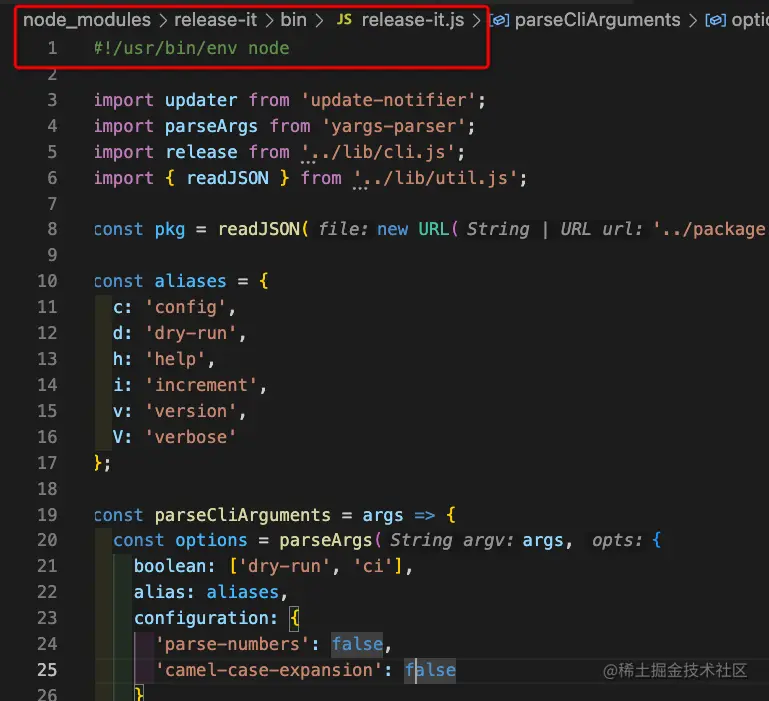Click 'updater' import identifier
The image size is (769, 701).
point(201,100)
